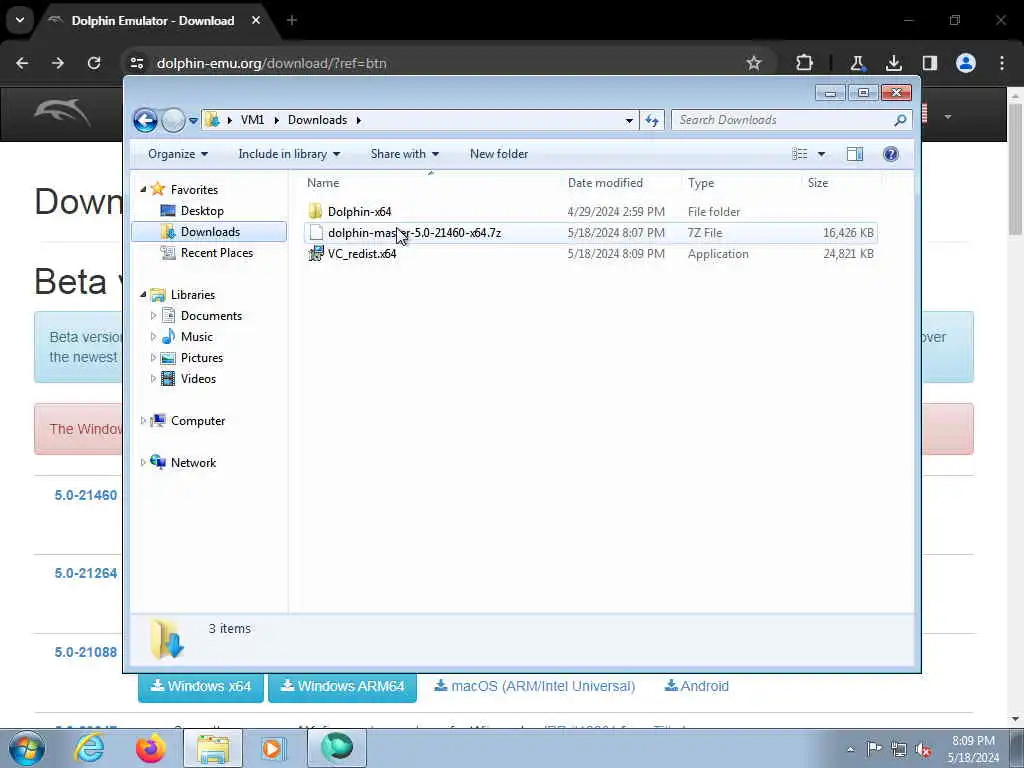
Task: Open the Share with menu
Action: pyautogui.click(x=404, y=154)
